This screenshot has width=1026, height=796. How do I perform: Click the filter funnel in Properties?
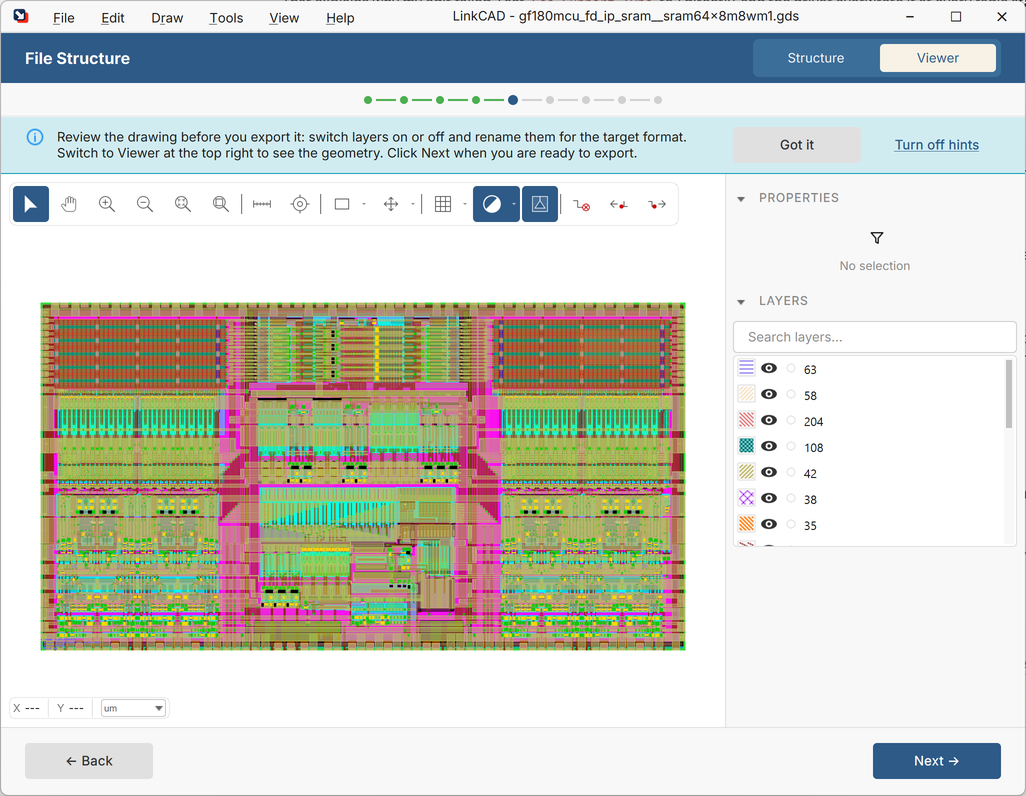[x=877, y=238]
